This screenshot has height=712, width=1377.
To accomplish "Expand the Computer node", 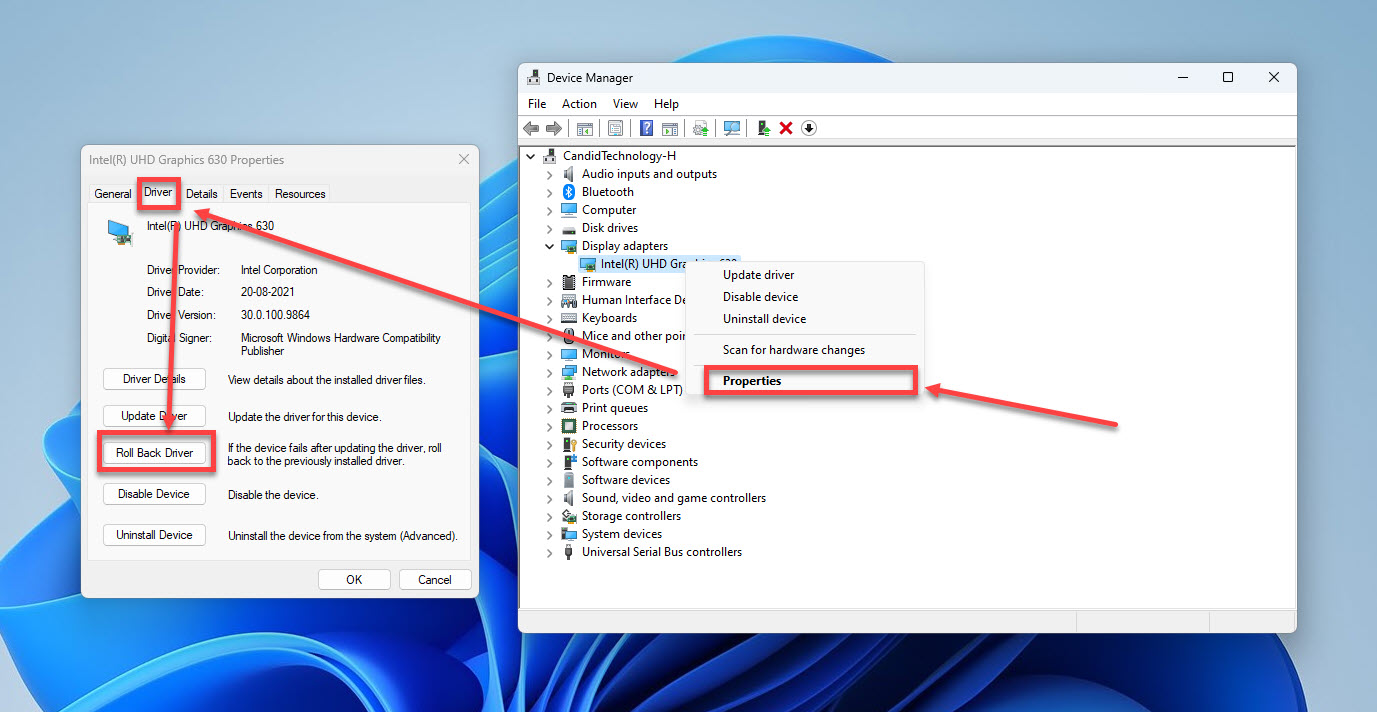I will (x=549, y=210).
